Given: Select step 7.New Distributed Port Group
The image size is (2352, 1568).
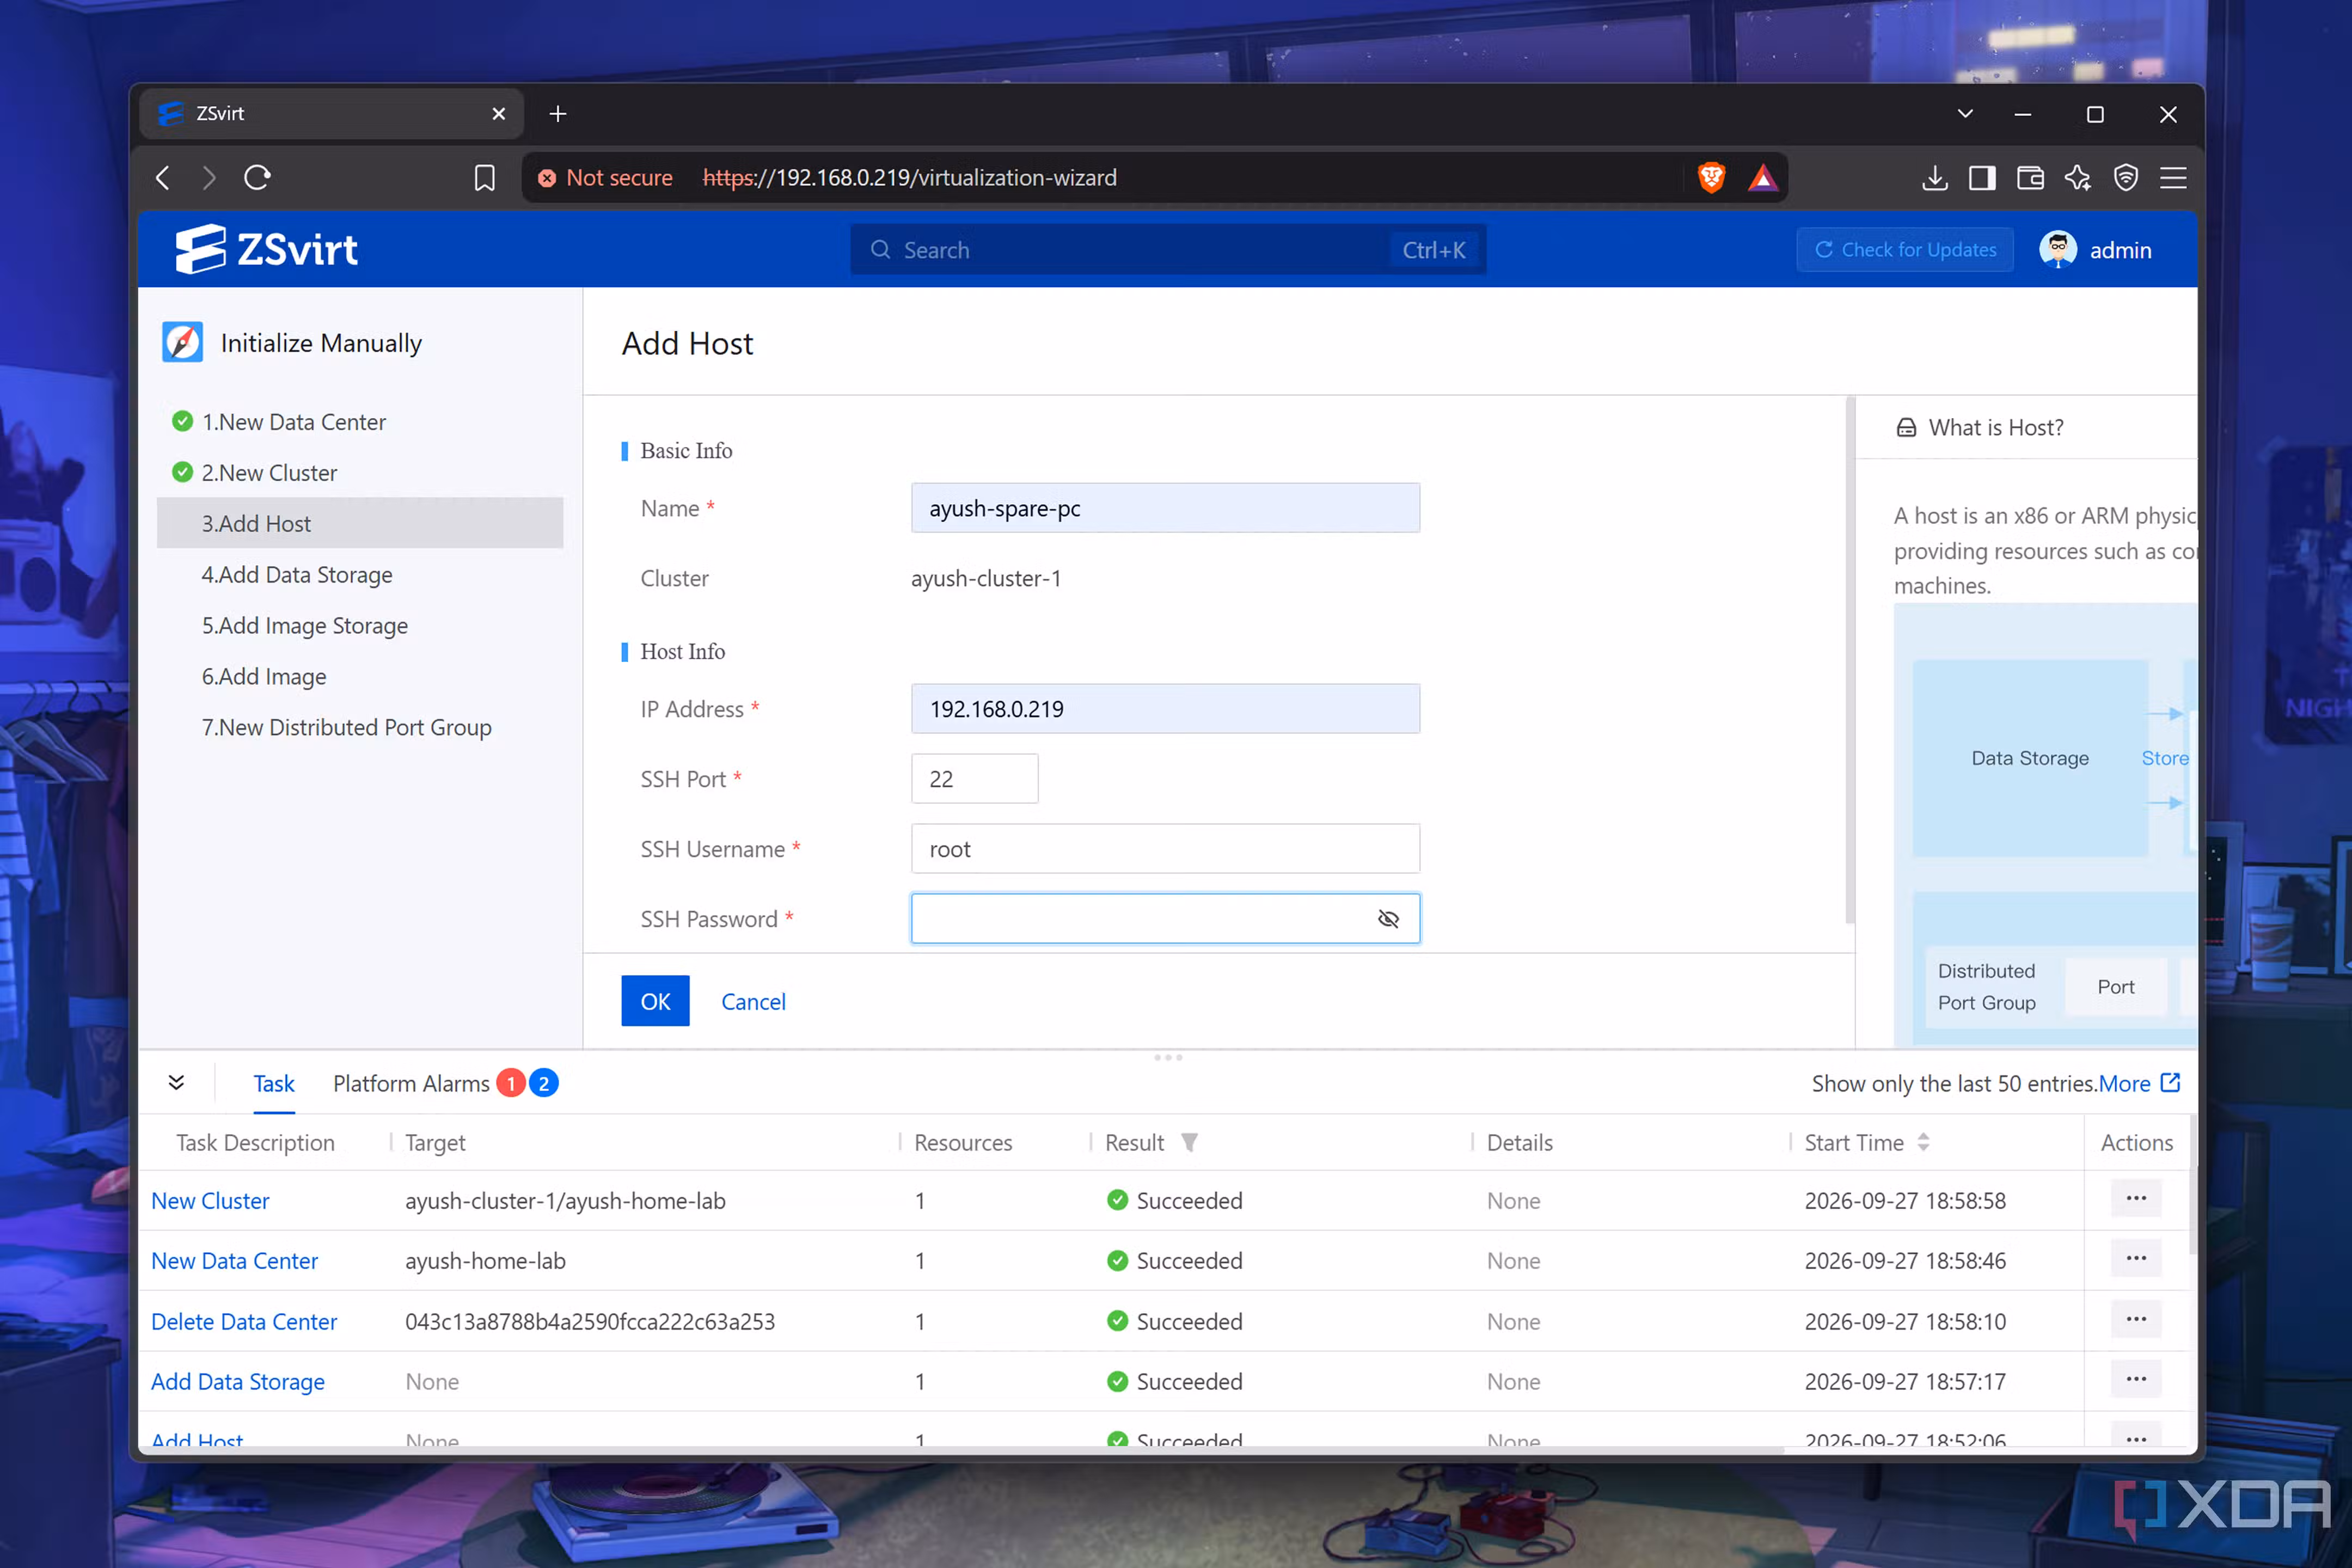Looking at the screenshot, I should (x=347, y=727).
